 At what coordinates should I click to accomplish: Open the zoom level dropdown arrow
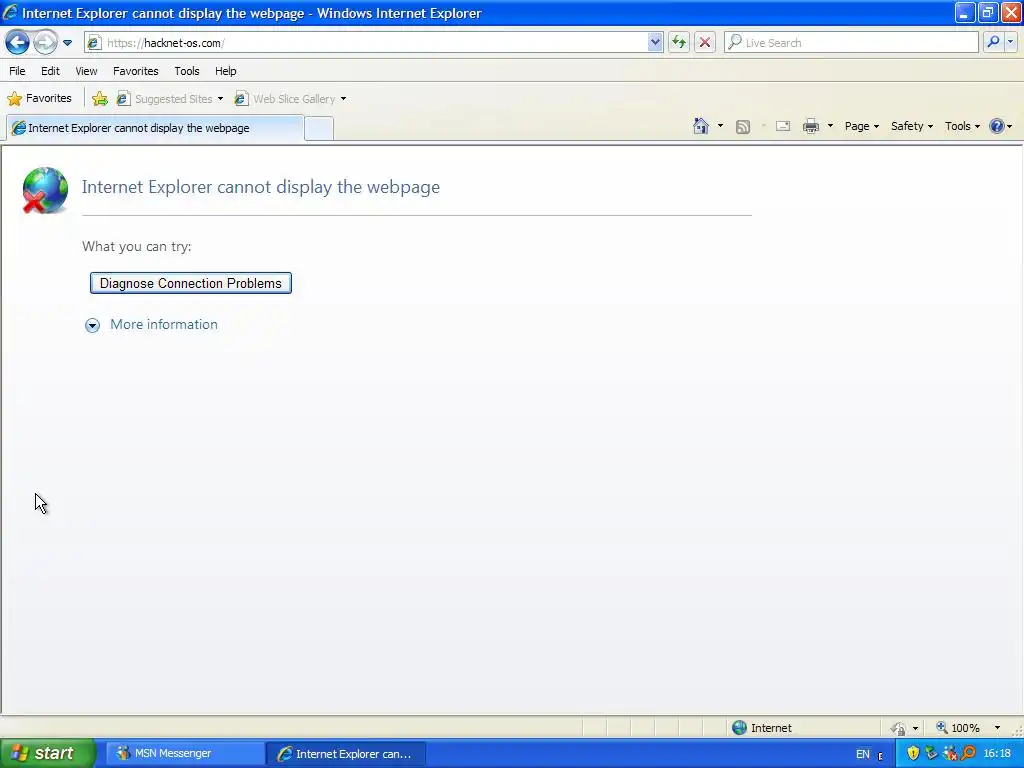pyautogui.click(x=997, y=728)
